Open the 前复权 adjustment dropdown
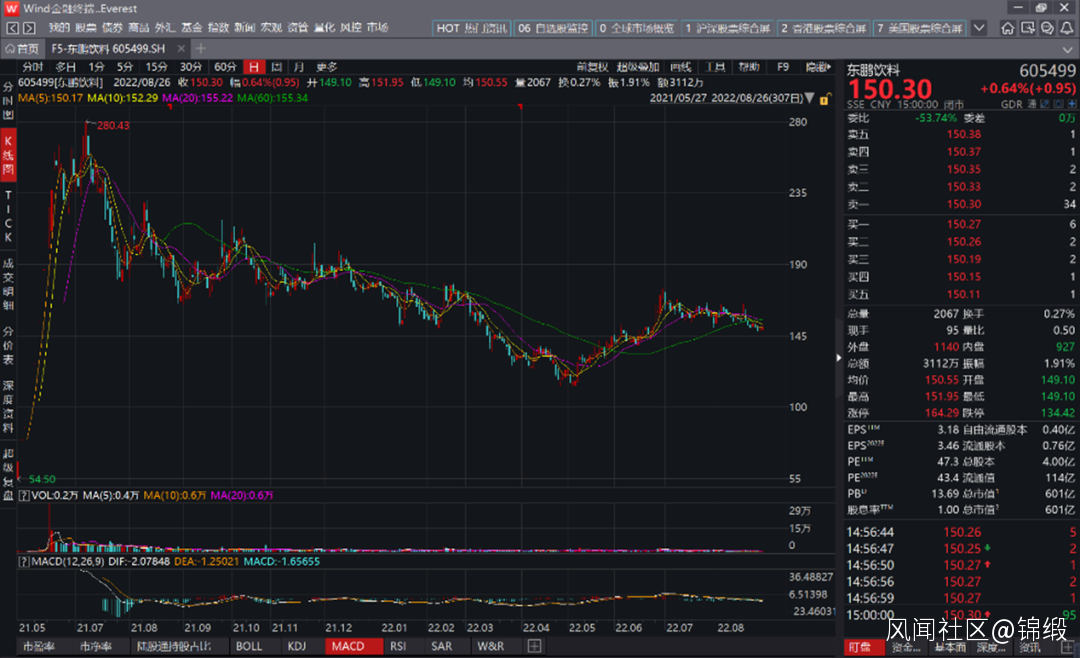 [x=592, y=67]
